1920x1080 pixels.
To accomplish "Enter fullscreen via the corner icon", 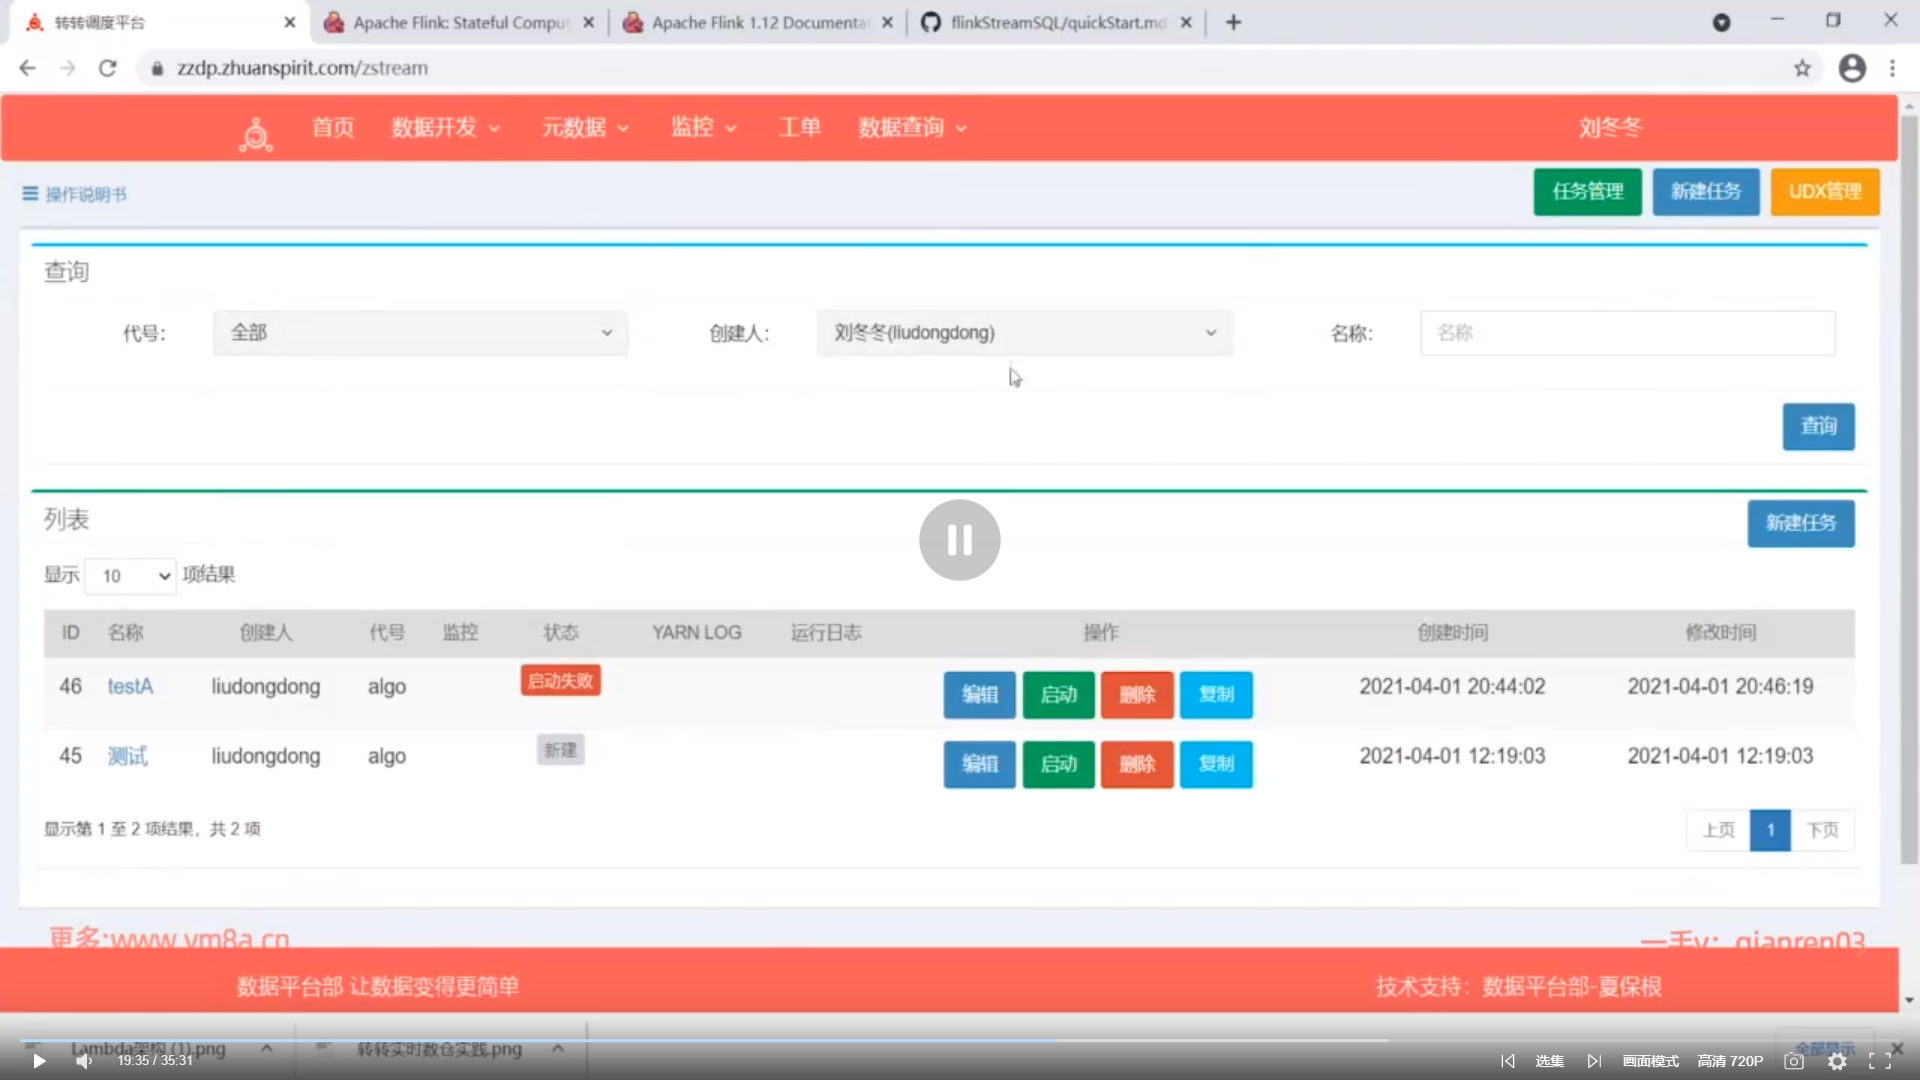I will pyautogui.click(x=1879, y=1061).
